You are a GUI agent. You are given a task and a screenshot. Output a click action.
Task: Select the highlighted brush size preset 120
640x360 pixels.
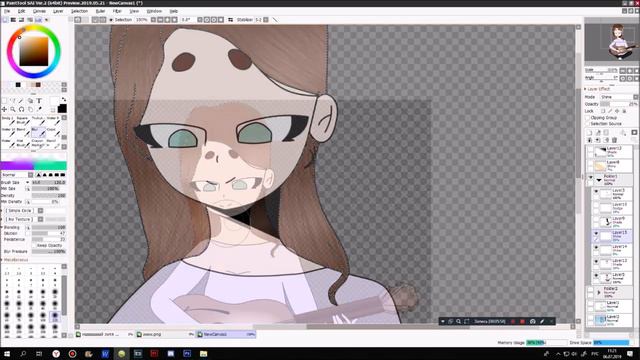55,316
